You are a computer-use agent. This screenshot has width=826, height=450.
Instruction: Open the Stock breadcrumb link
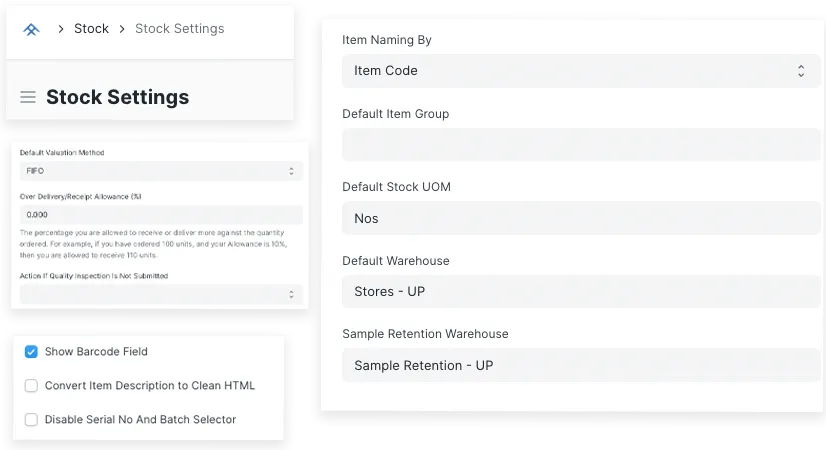91,29
